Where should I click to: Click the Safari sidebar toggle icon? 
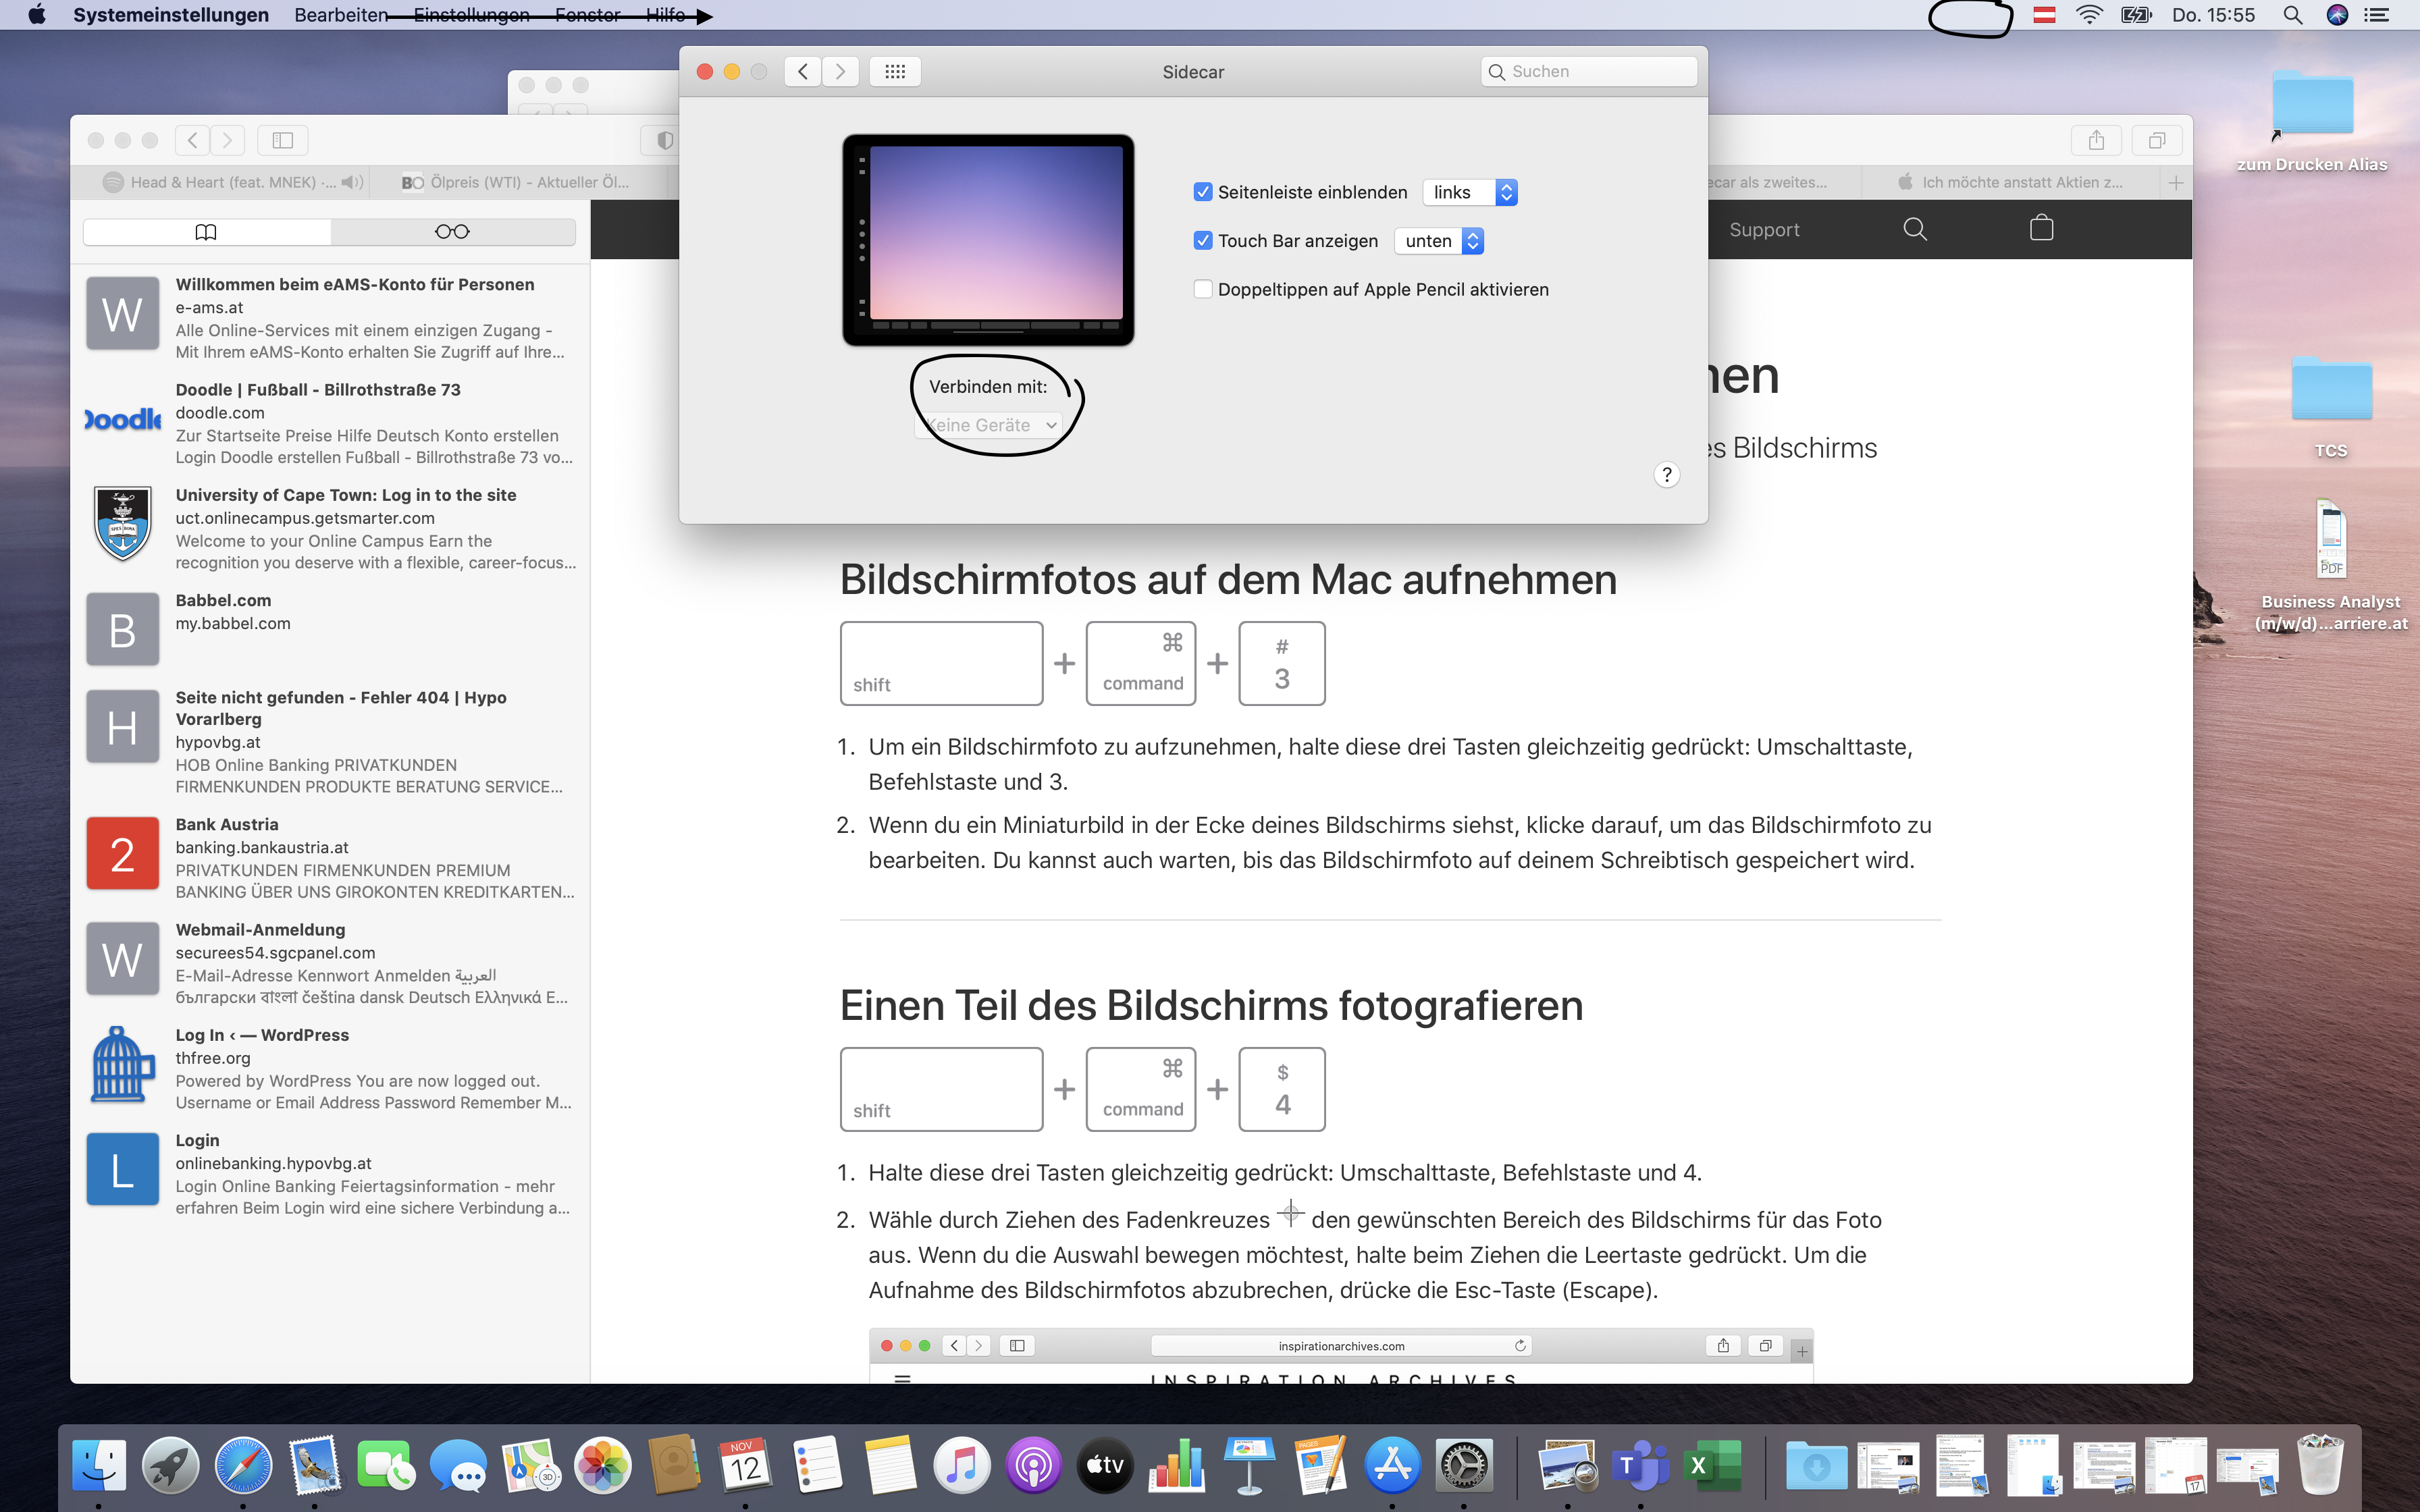coord(283,140)
